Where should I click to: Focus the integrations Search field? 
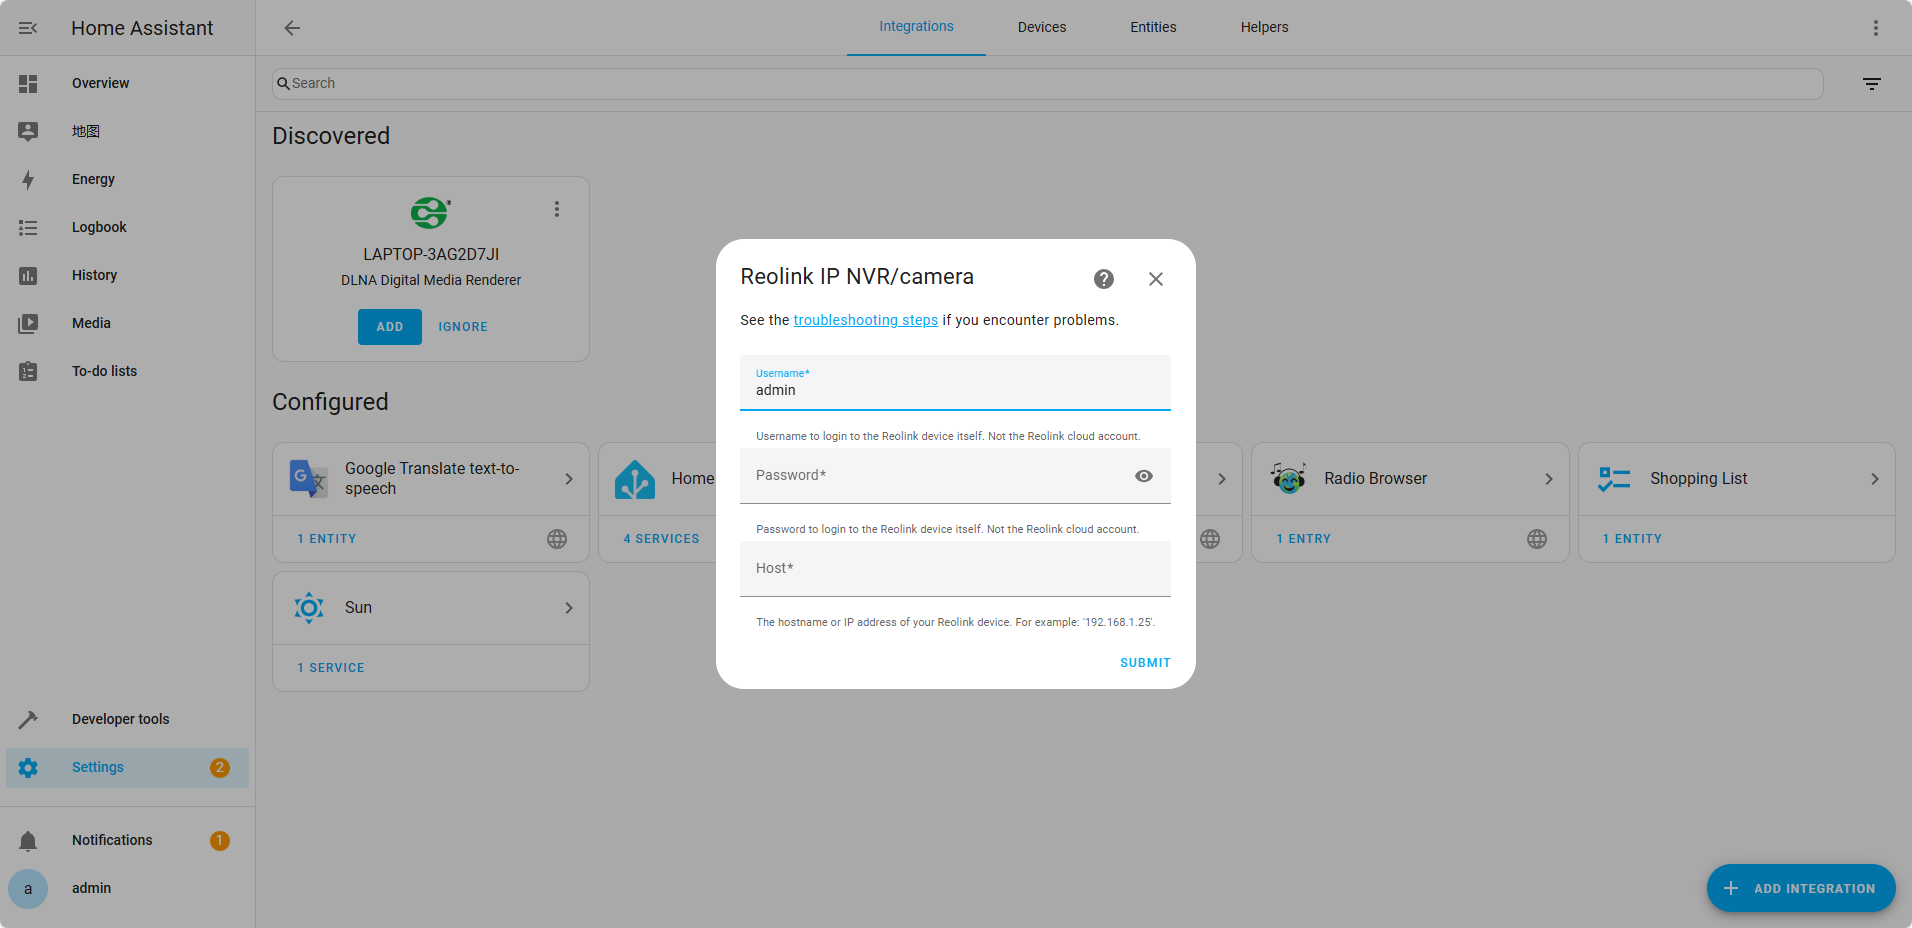(x=1047, y=84)
